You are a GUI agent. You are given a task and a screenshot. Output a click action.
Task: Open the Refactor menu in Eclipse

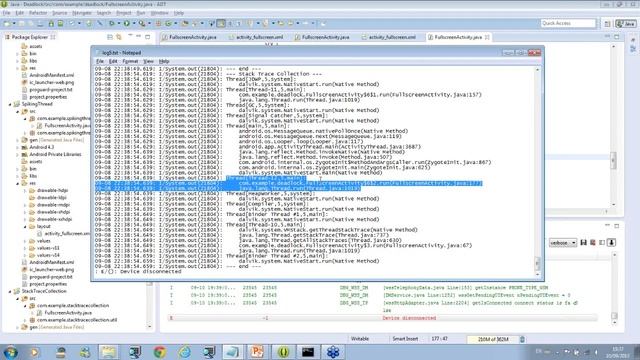coord(38,13)
